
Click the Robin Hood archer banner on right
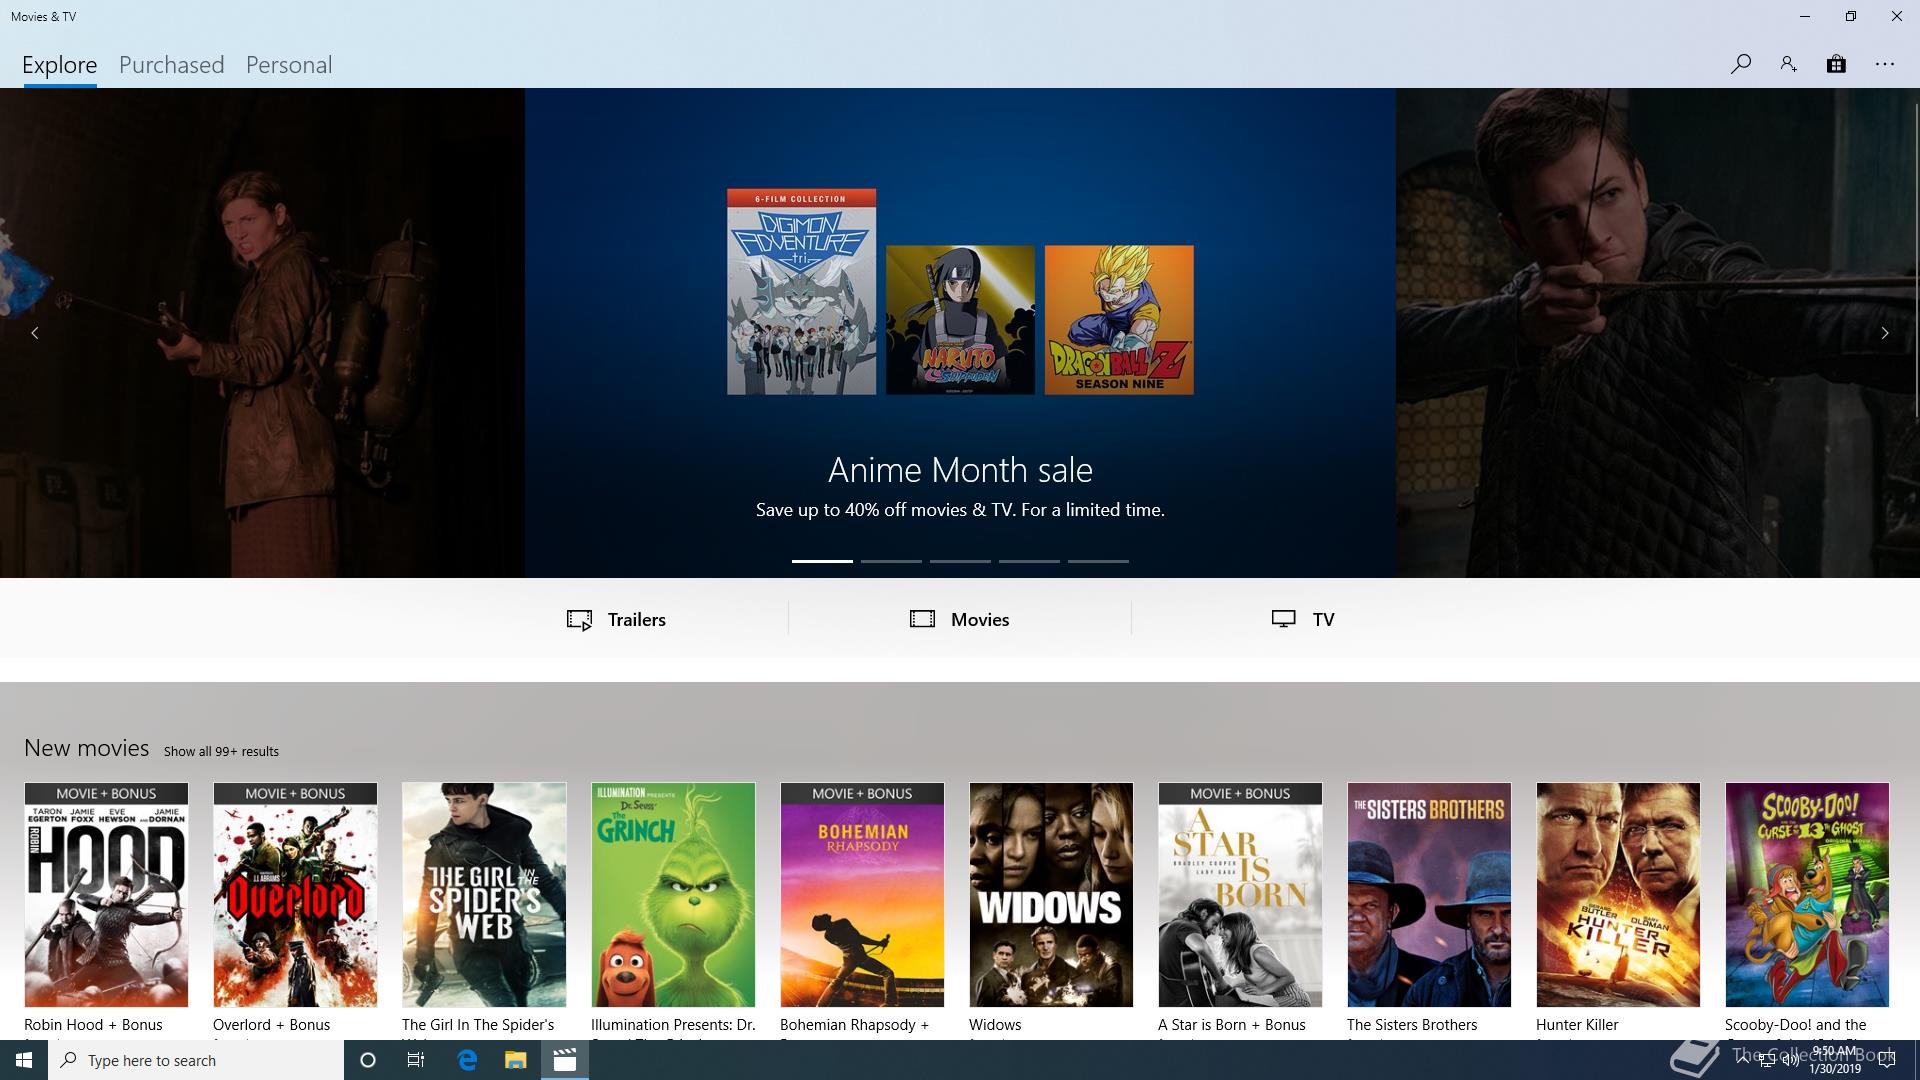pyautogui.click(x=1658, y=333)
